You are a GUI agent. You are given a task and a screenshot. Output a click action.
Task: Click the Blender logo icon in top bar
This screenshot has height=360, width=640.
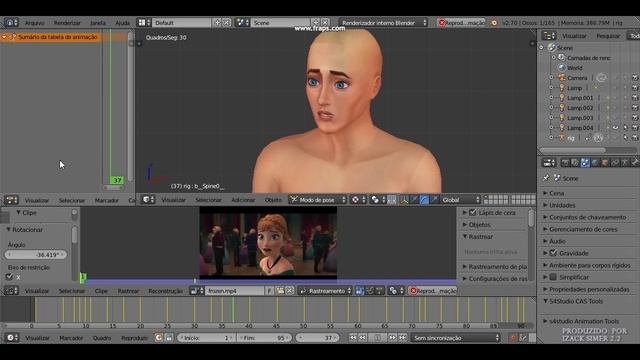(x=494, y=23)
